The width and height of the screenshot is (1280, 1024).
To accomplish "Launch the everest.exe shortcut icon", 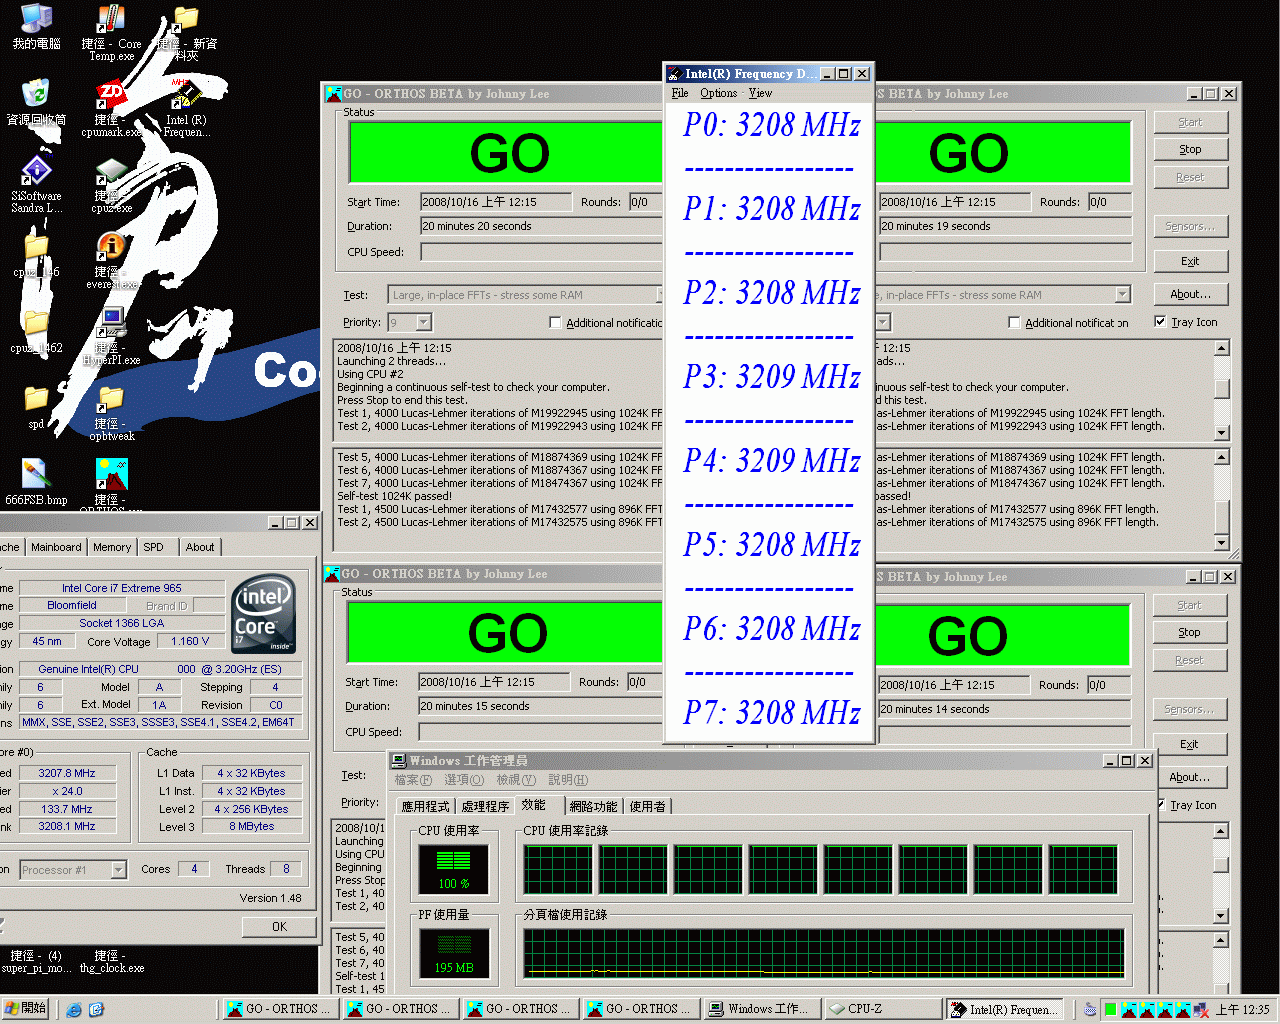I will click(111, 246).
